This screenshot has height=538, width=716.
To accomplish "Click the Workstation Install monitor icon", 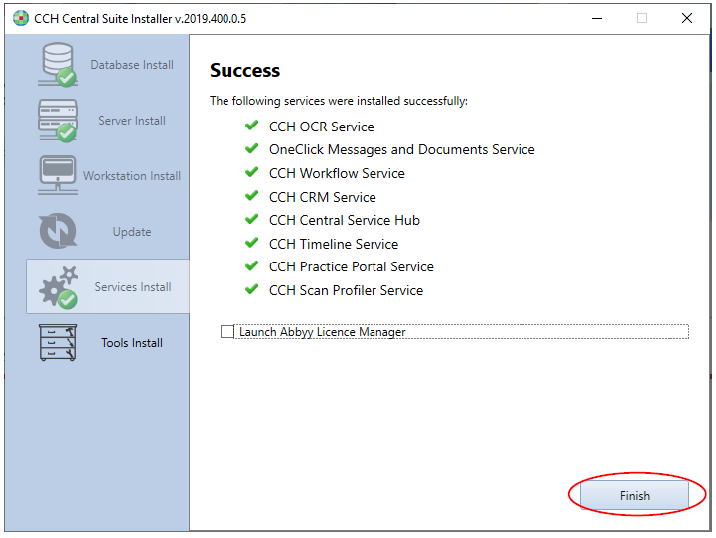I will click(x=58, y=175).
